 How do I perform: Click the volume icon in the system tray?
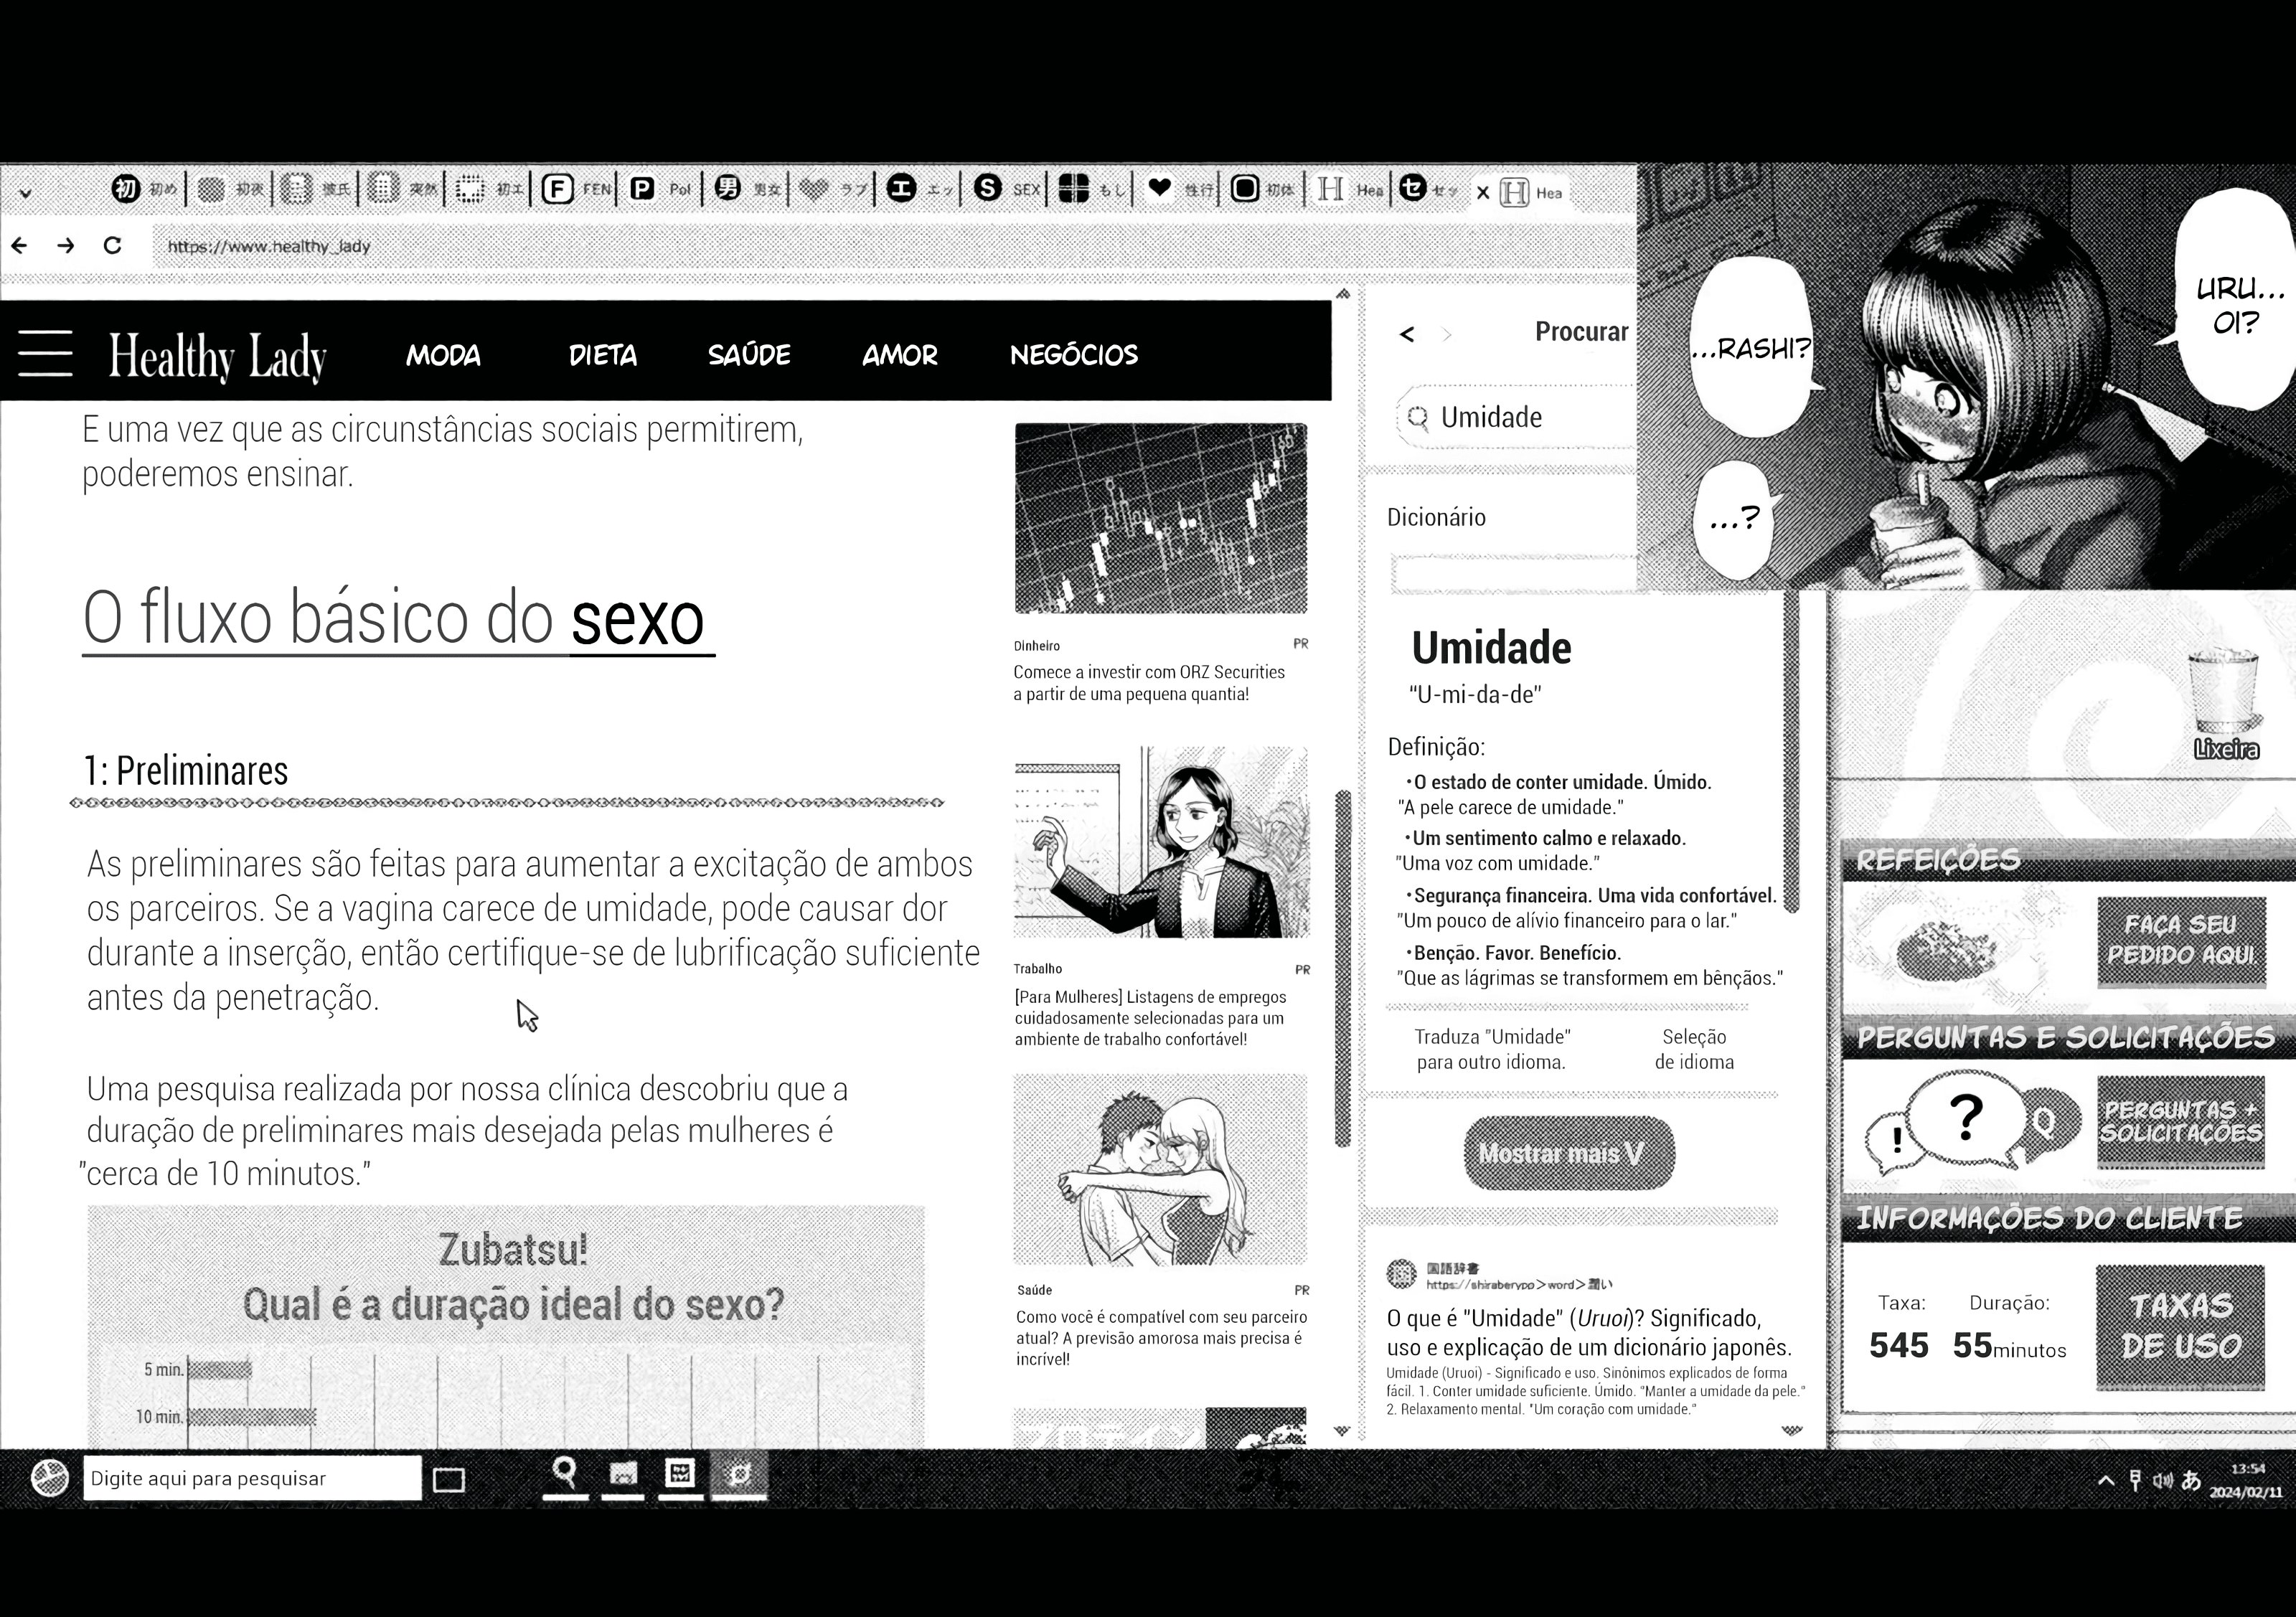(2162, 1480)
